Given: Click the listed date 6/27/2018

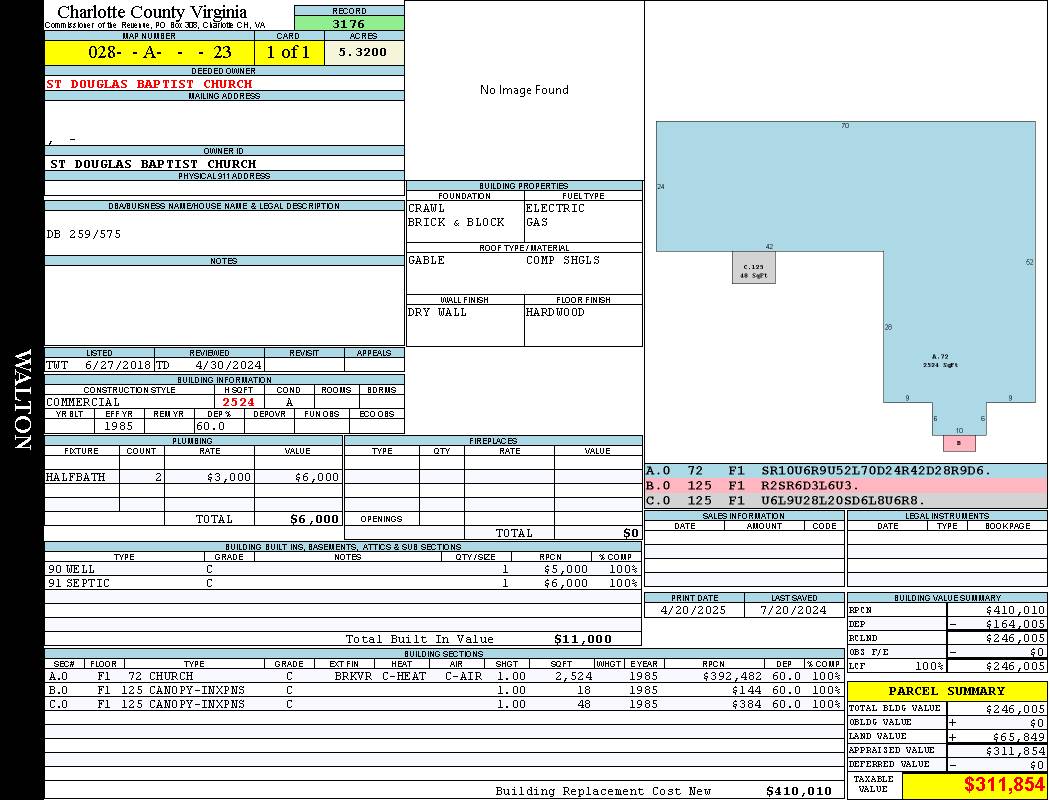Looking at the screenshot, I should click(x=118, y=366).
